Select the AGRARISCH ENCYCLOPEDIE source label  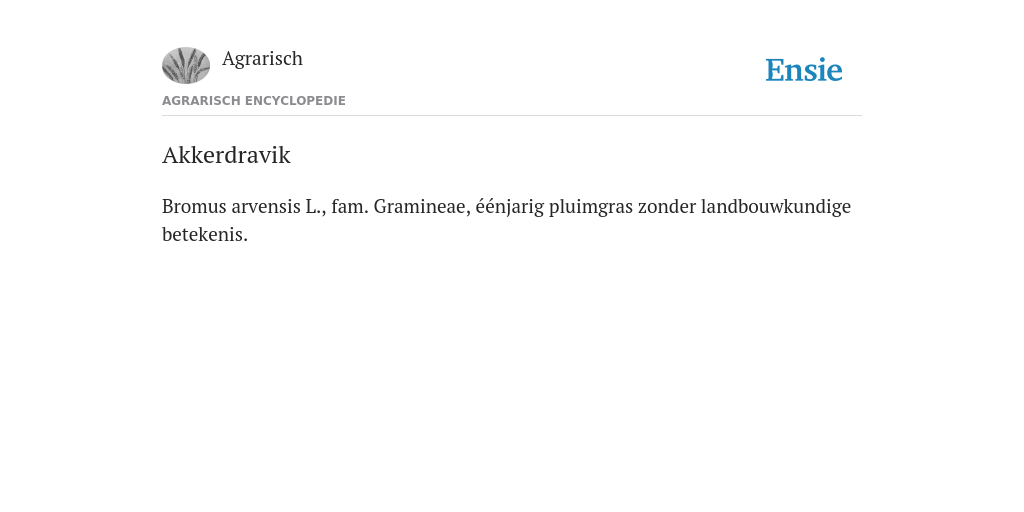coord(253,101)
